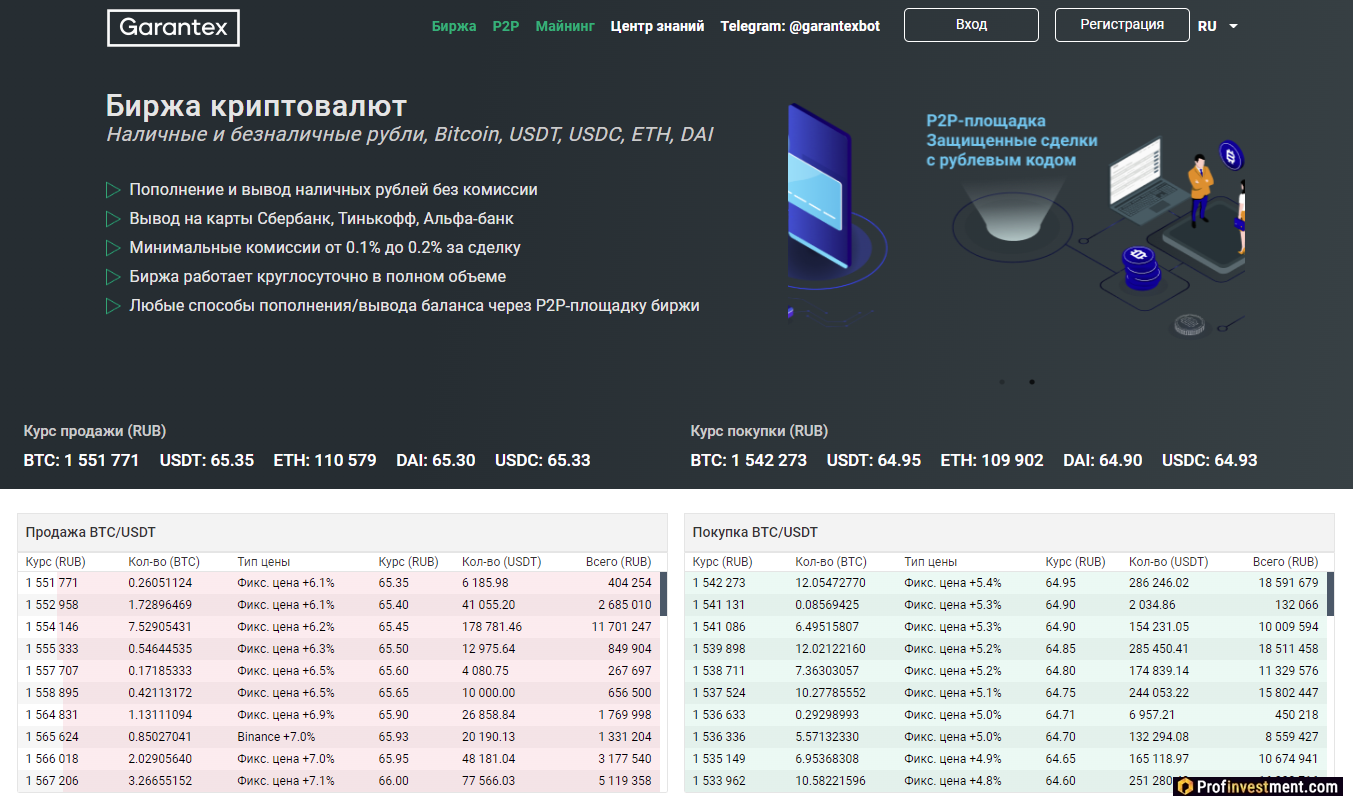
Task: Select buy order at 1 537 524
Action: [1005, 693]
